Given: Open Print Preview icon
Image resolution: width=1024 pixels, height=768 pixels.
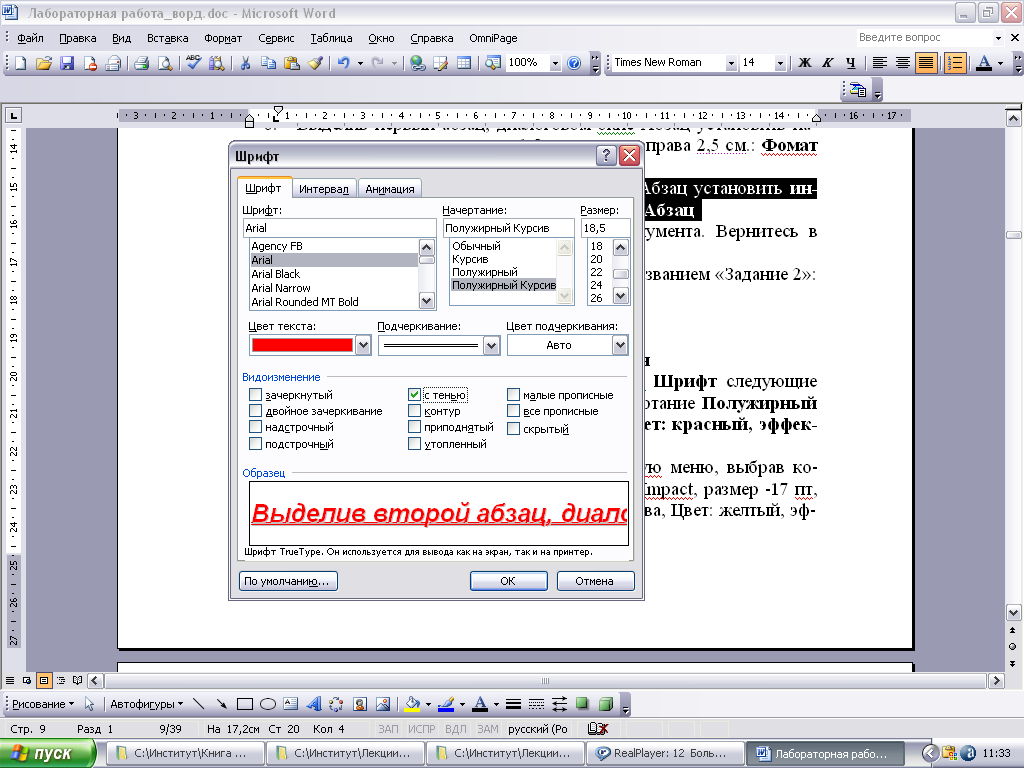Looking at the screenshot, I should click(x=165, y=63).
